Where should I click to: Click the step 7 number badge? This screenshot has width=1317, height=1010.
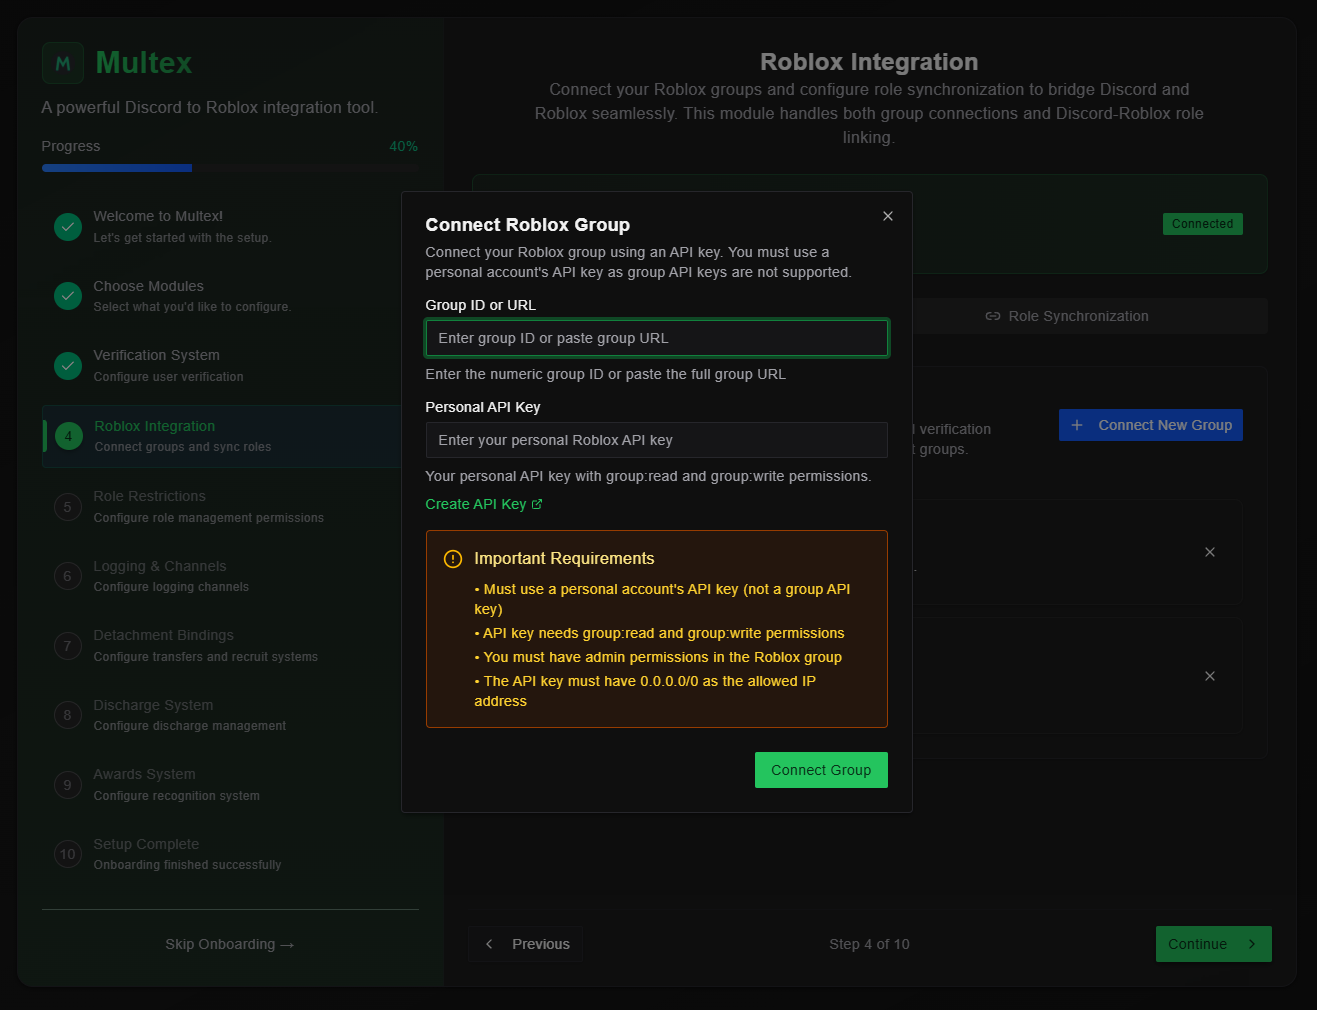pyautogui.click(x=68, y=646)
